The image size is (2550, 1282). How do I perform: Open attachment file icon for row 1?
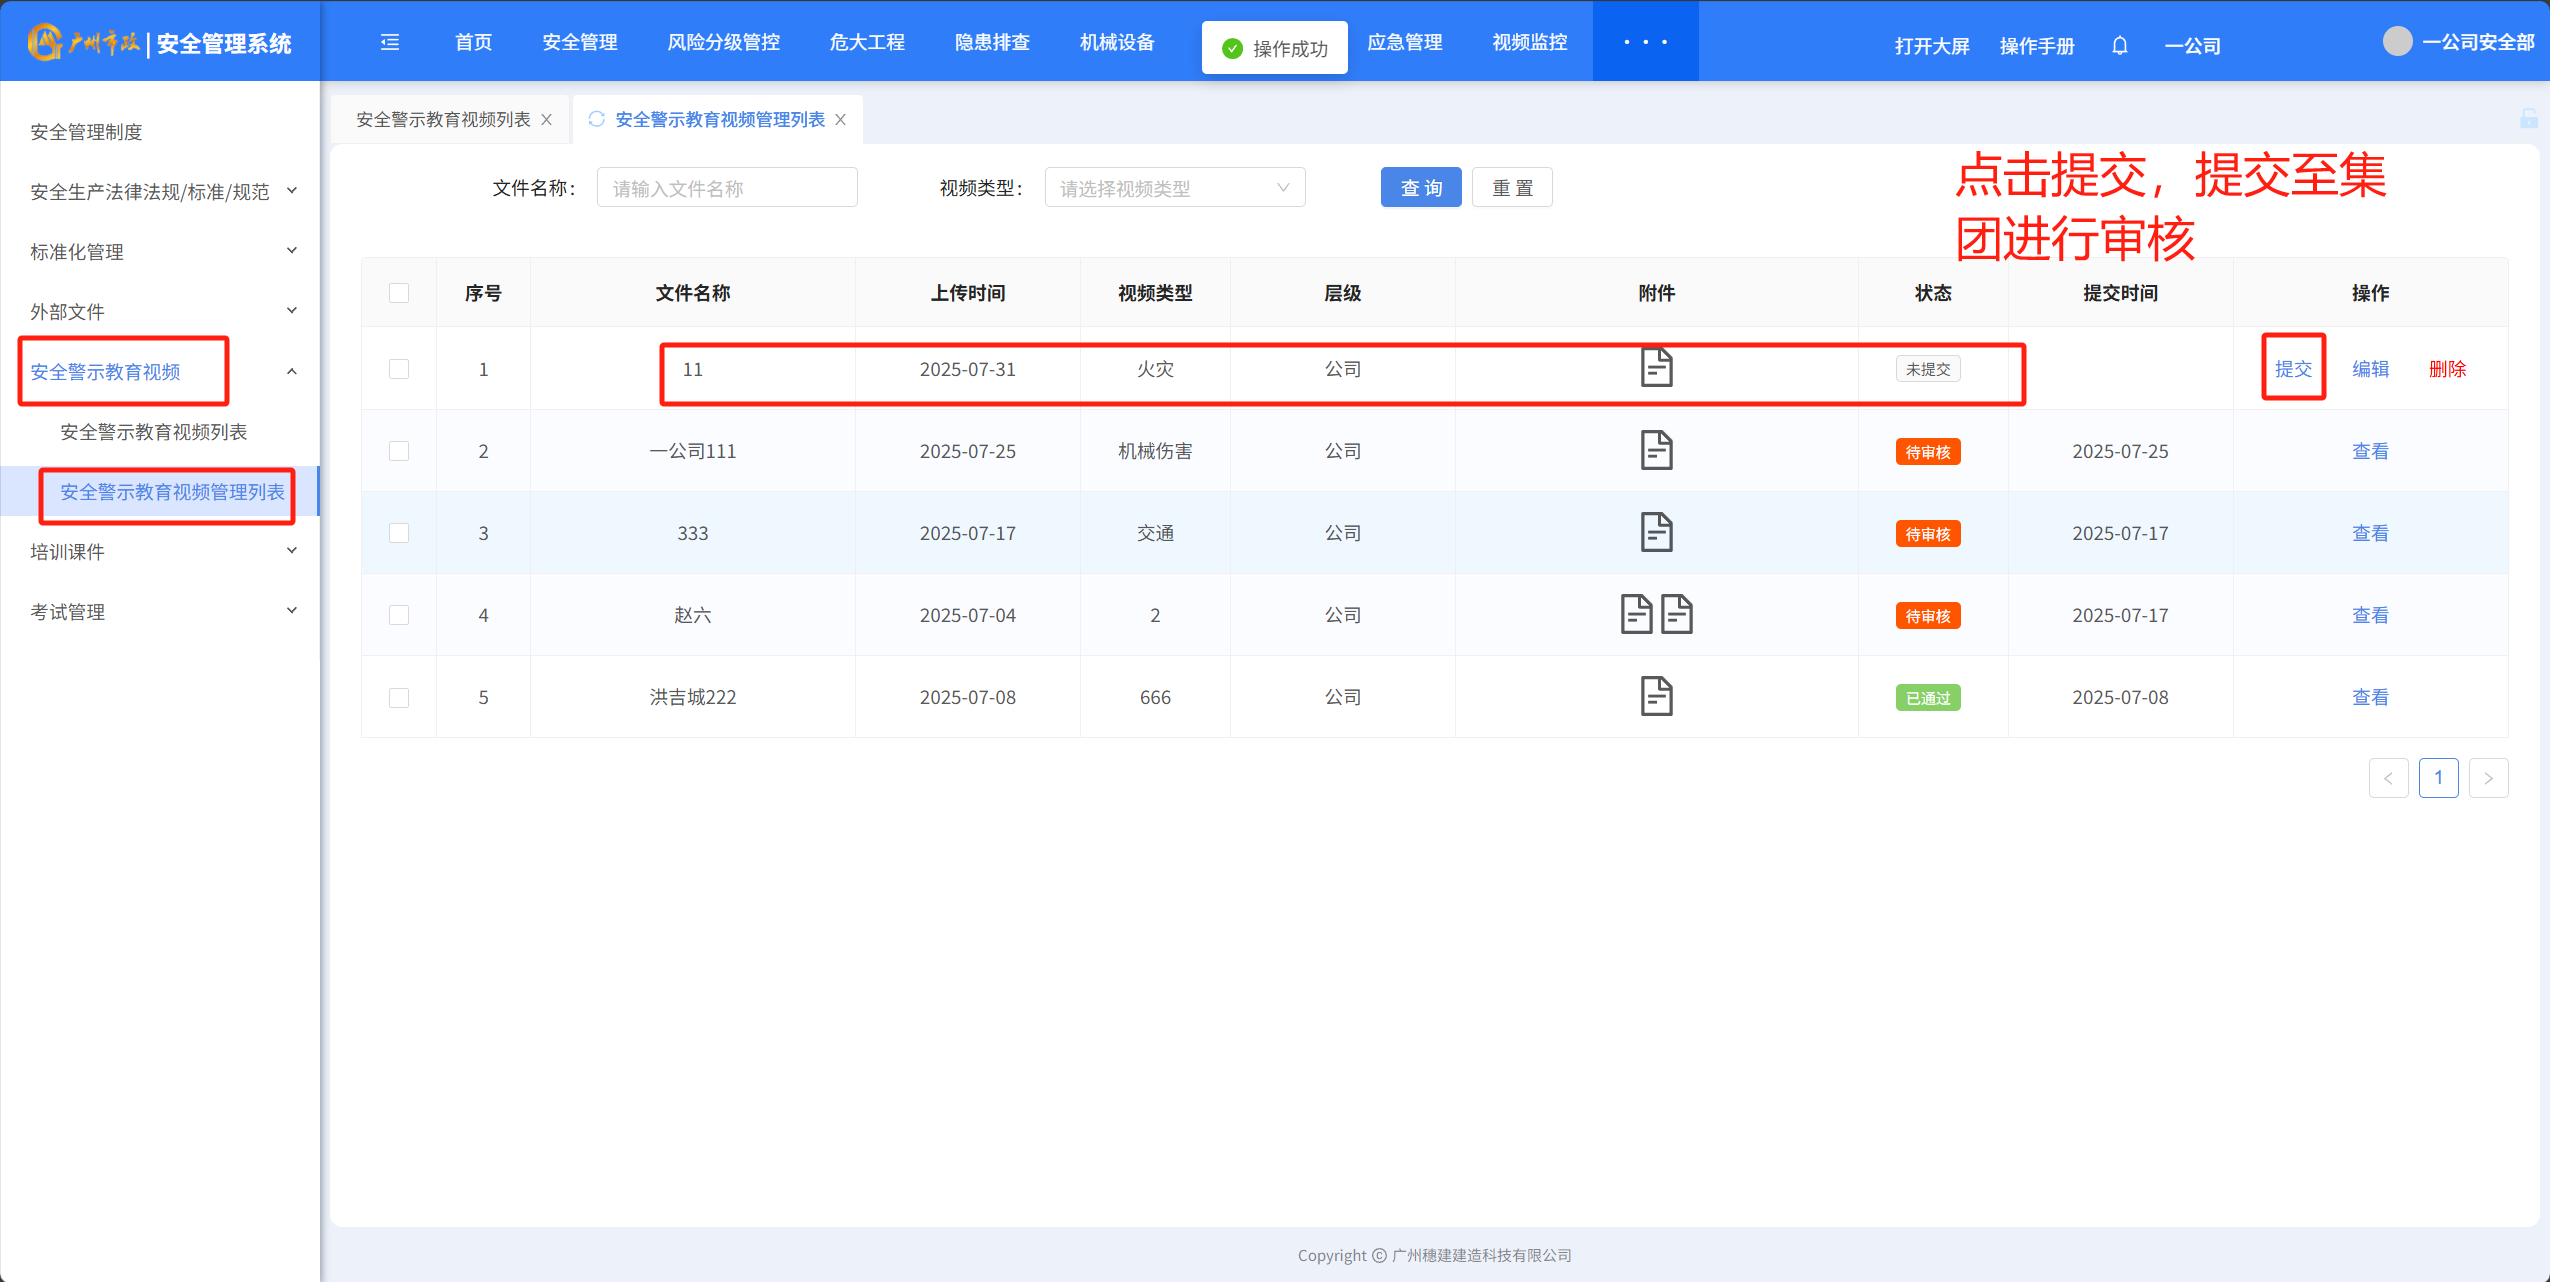1656,368
